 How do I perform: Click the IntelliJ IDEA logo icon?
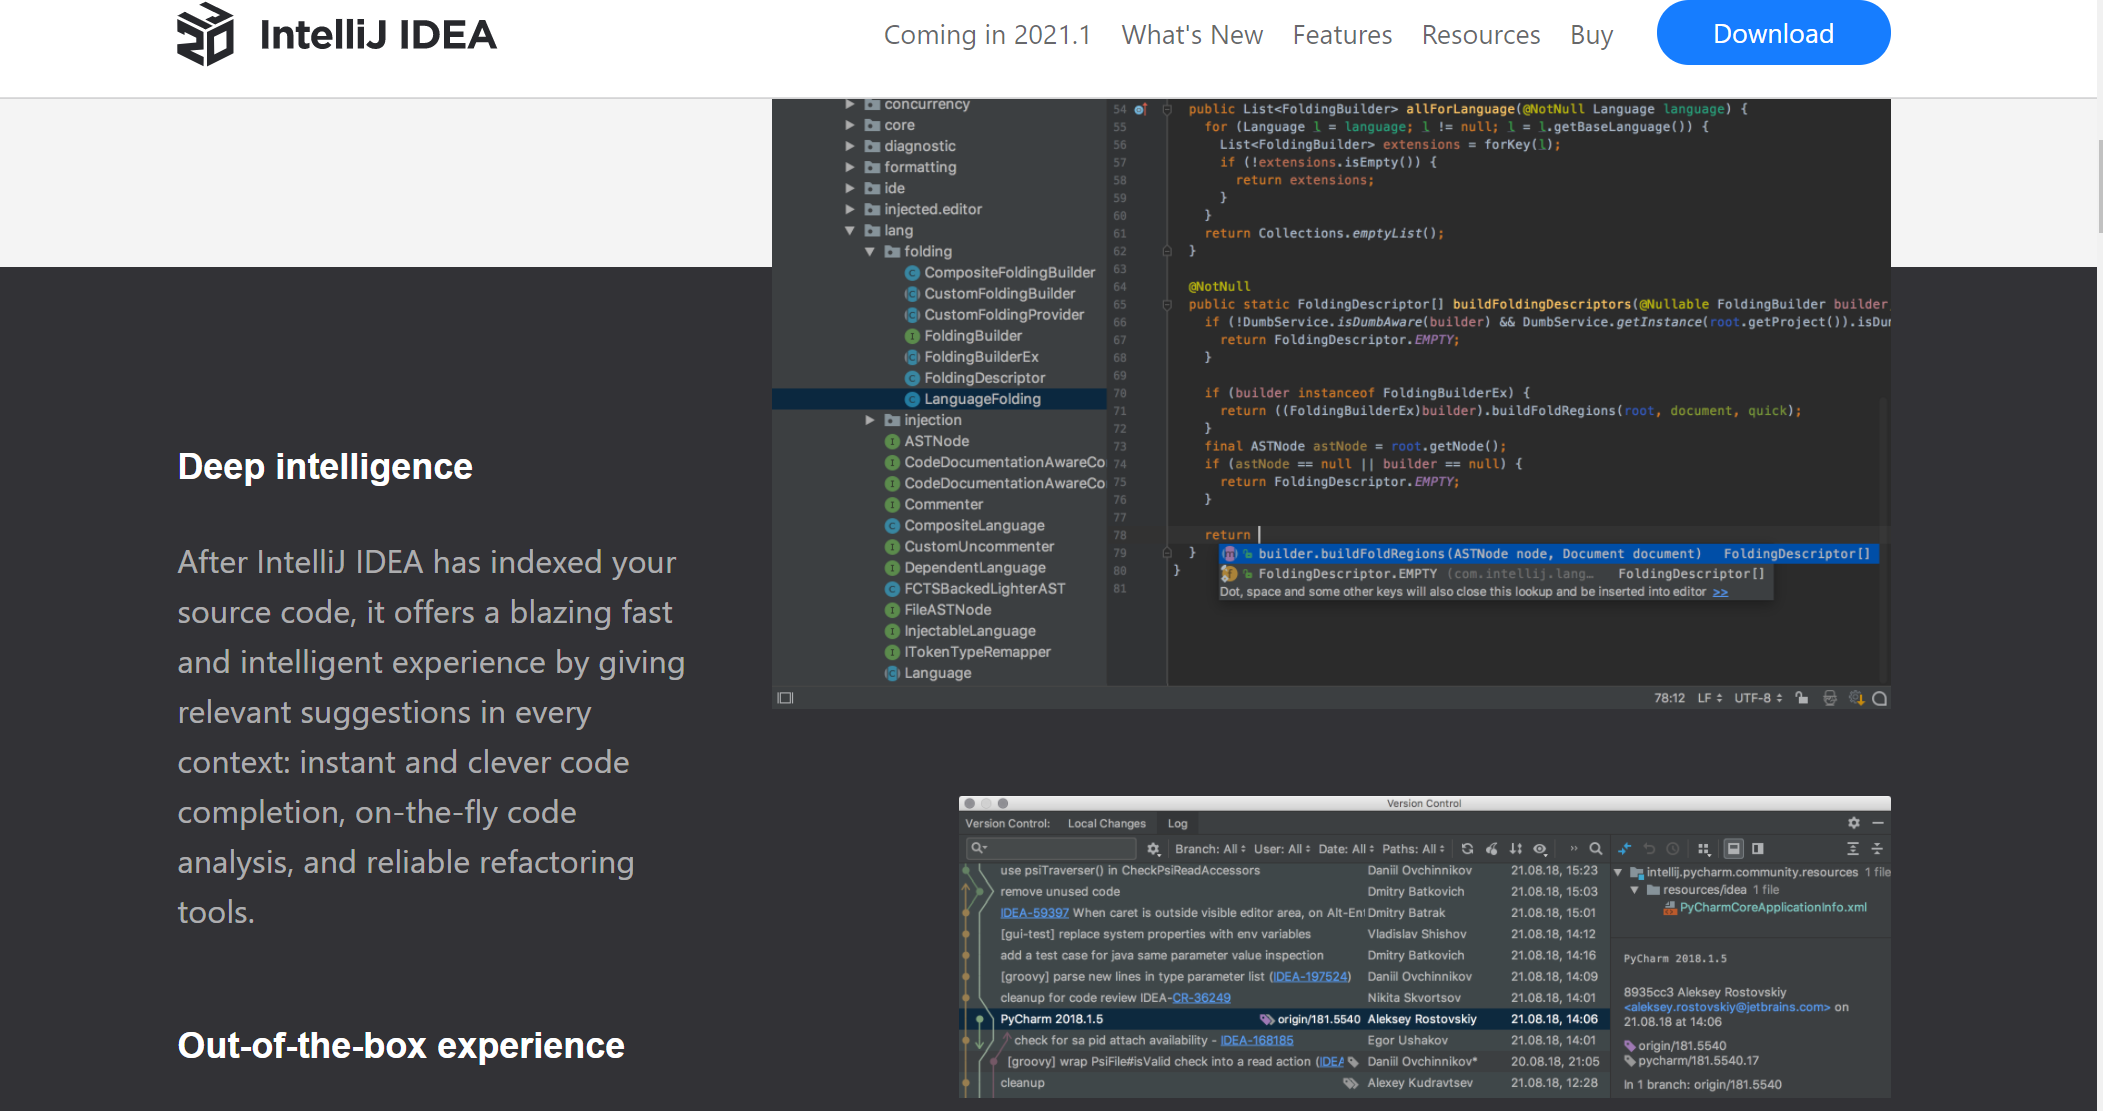tap(205, 35)
